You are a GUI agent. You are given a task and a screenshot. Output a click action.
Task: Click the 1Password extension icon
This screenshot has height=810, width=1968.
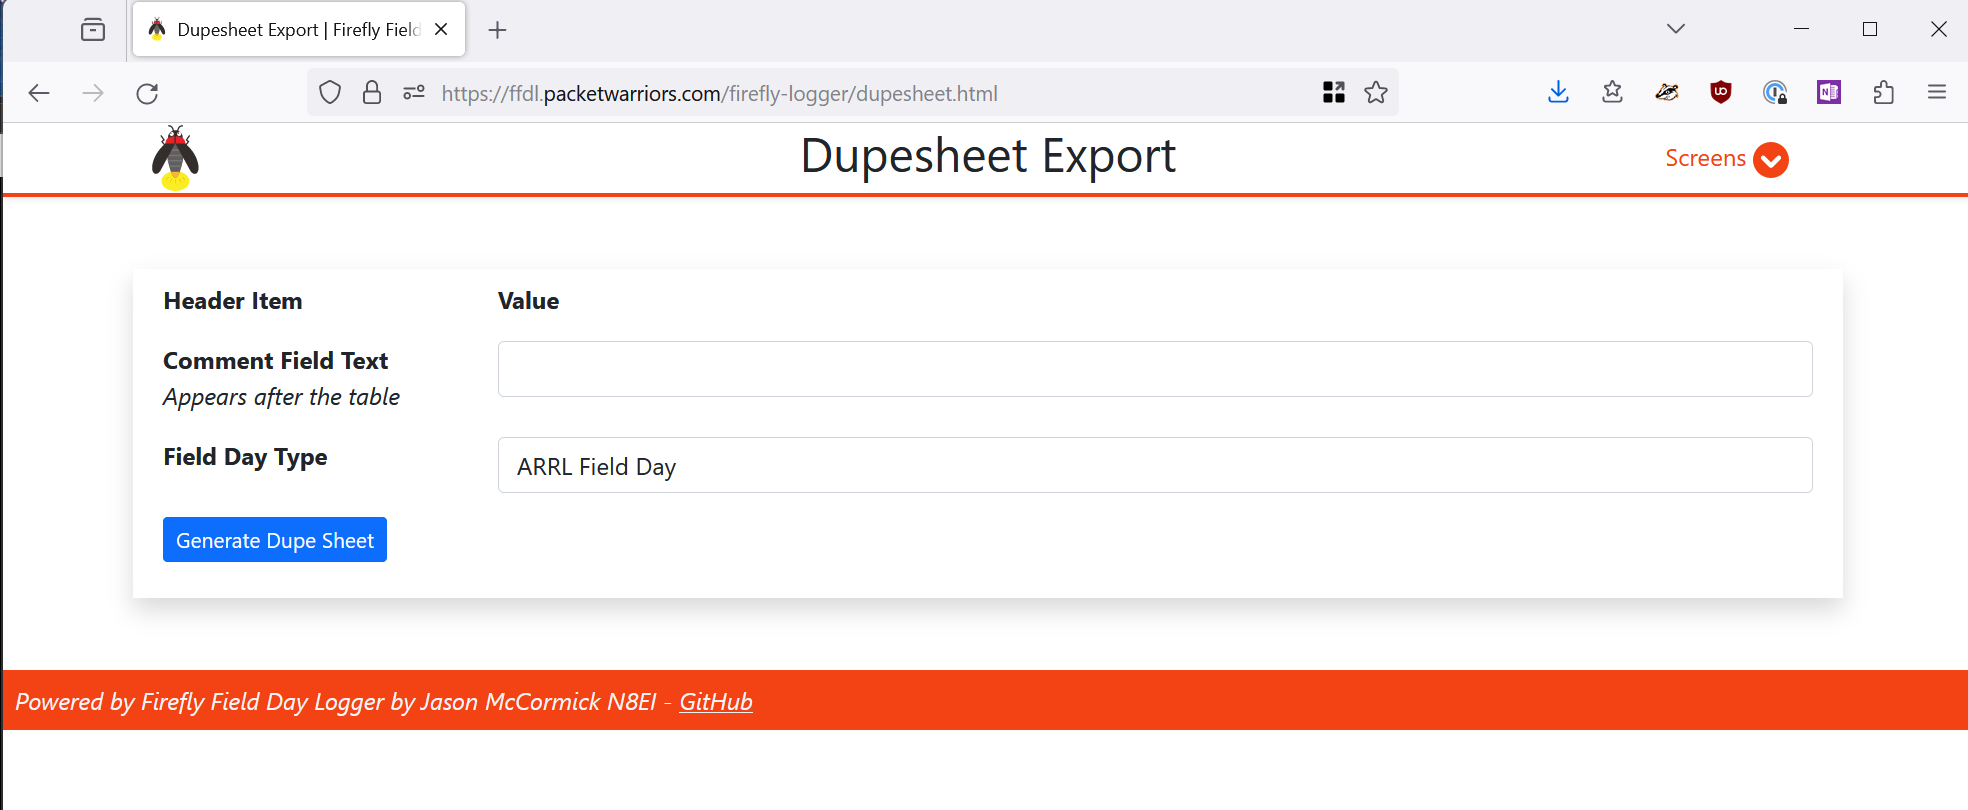click(x=1775, y=93)
